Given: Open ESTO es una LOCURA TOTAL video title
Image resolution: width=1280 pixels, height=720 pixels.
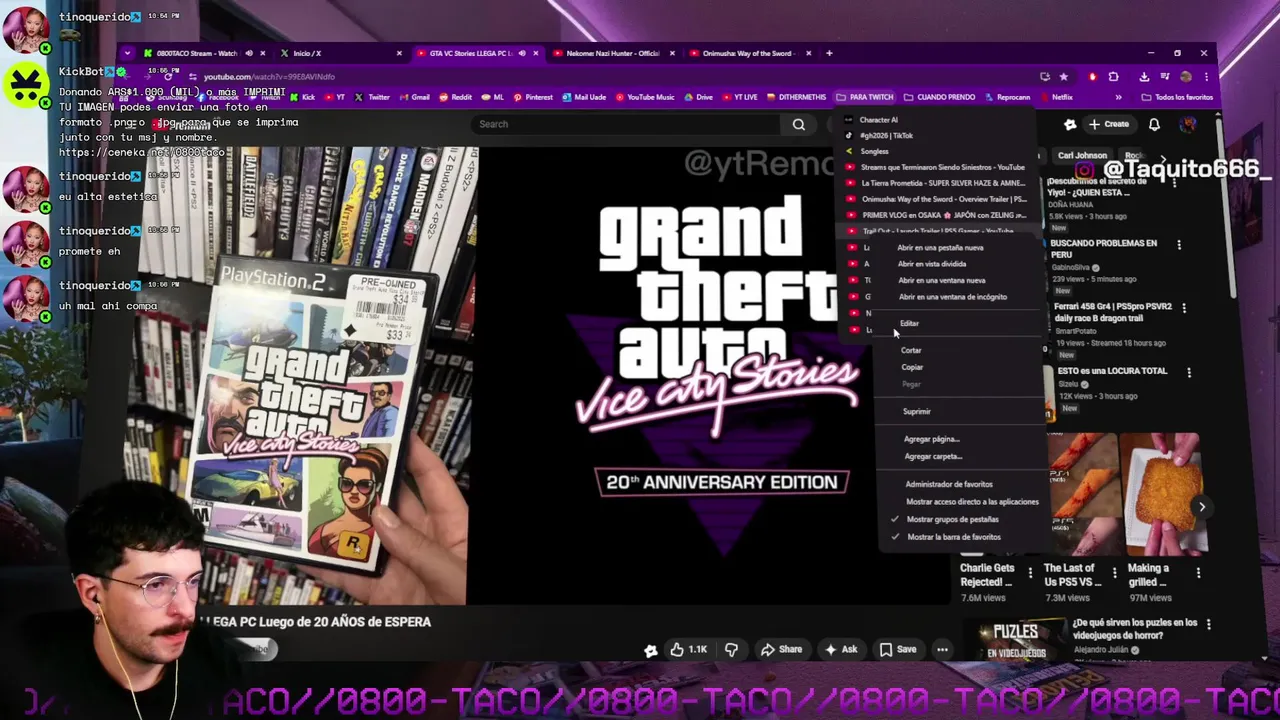Looking at the screenshot, I should coord(1112,371).
